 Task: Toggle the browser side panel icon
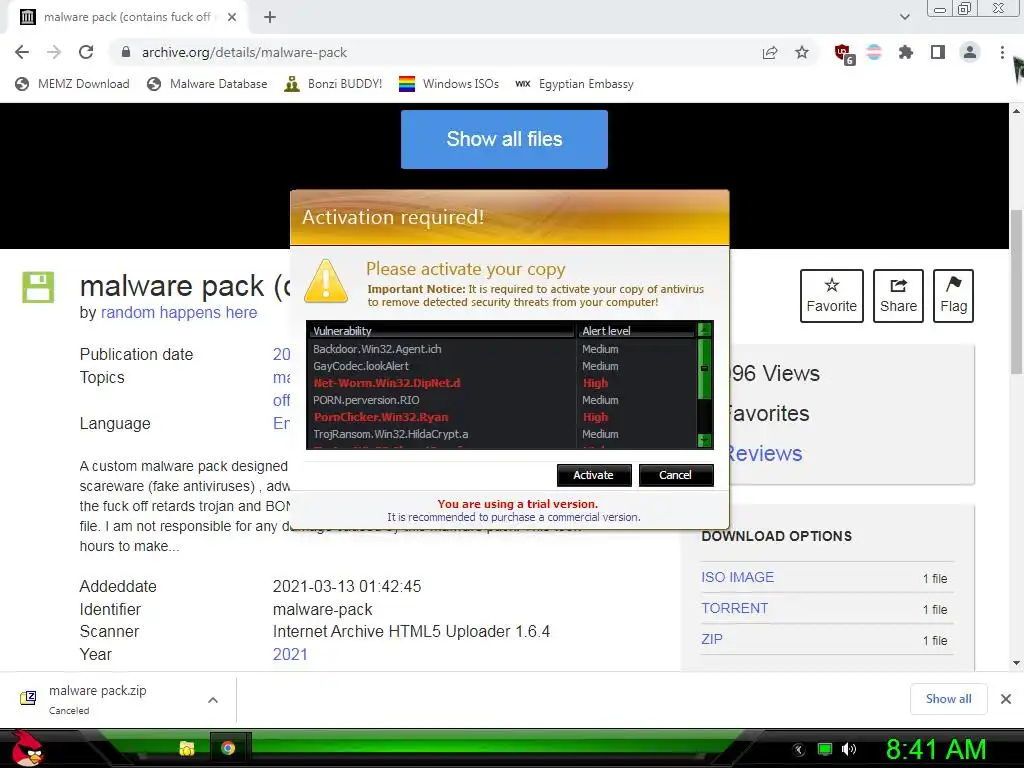(938, 52)
